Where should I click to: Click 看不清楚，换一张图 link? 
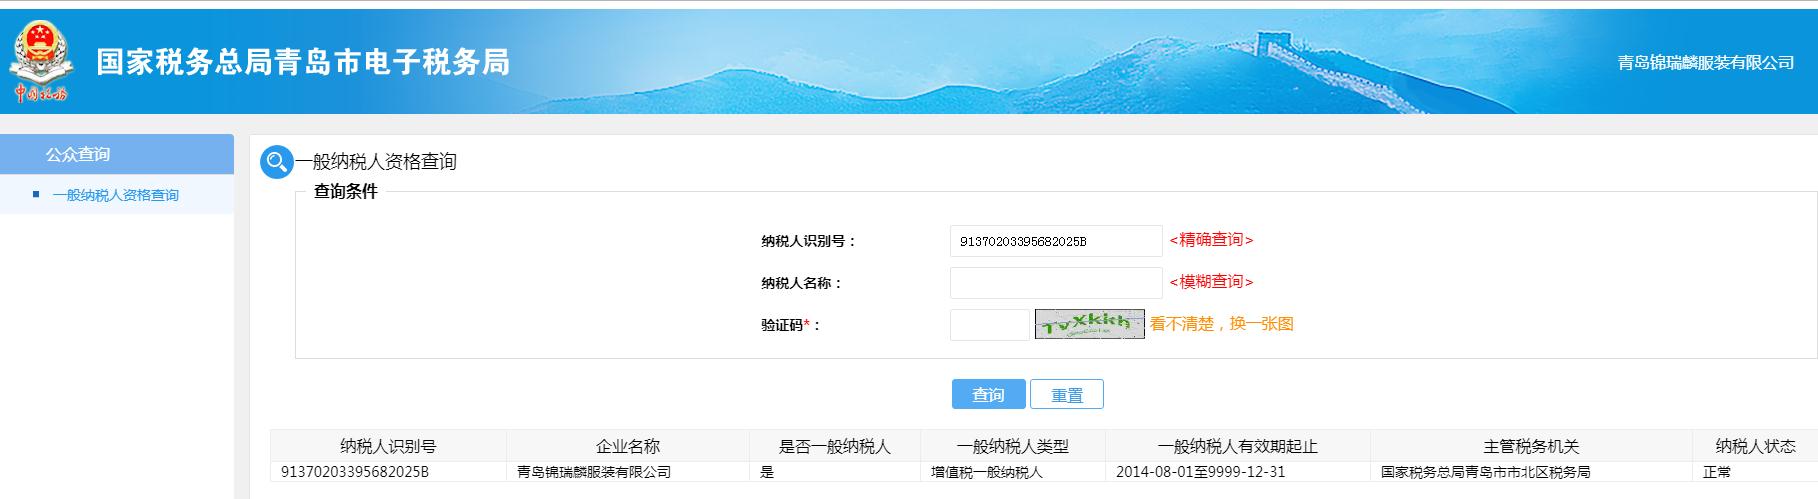coord(1221,324)
